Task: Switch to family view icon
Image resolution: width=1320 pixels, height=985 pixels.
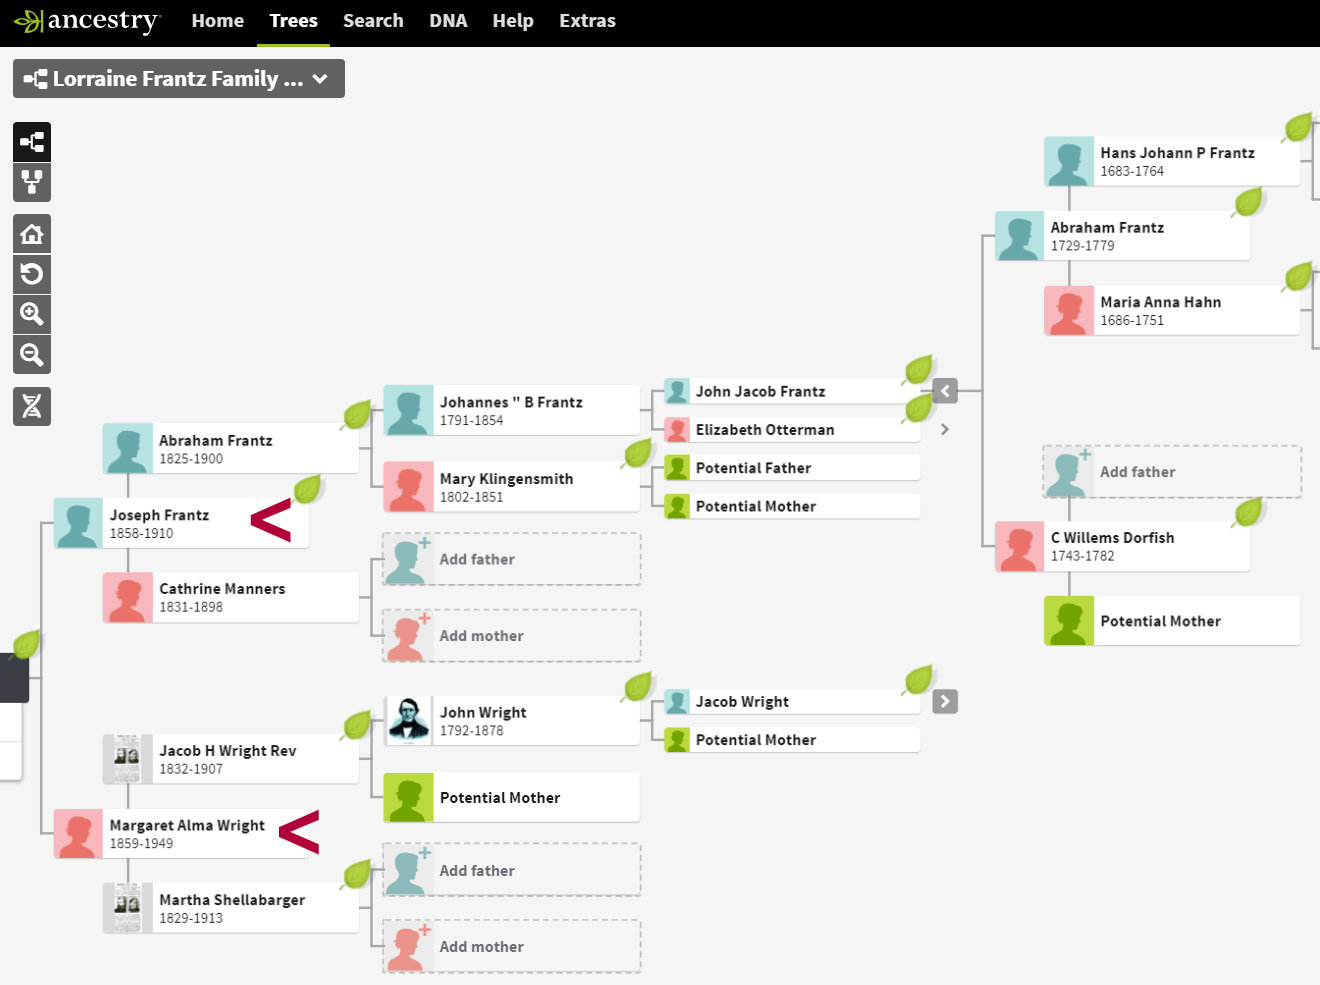Action: 32,183
